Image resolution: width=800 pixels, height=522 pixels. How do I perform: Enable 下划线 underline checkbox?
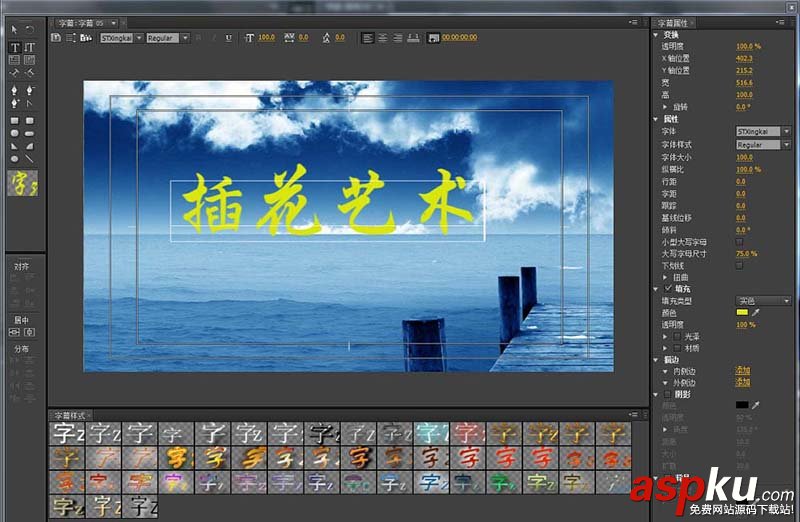[739, 265]
